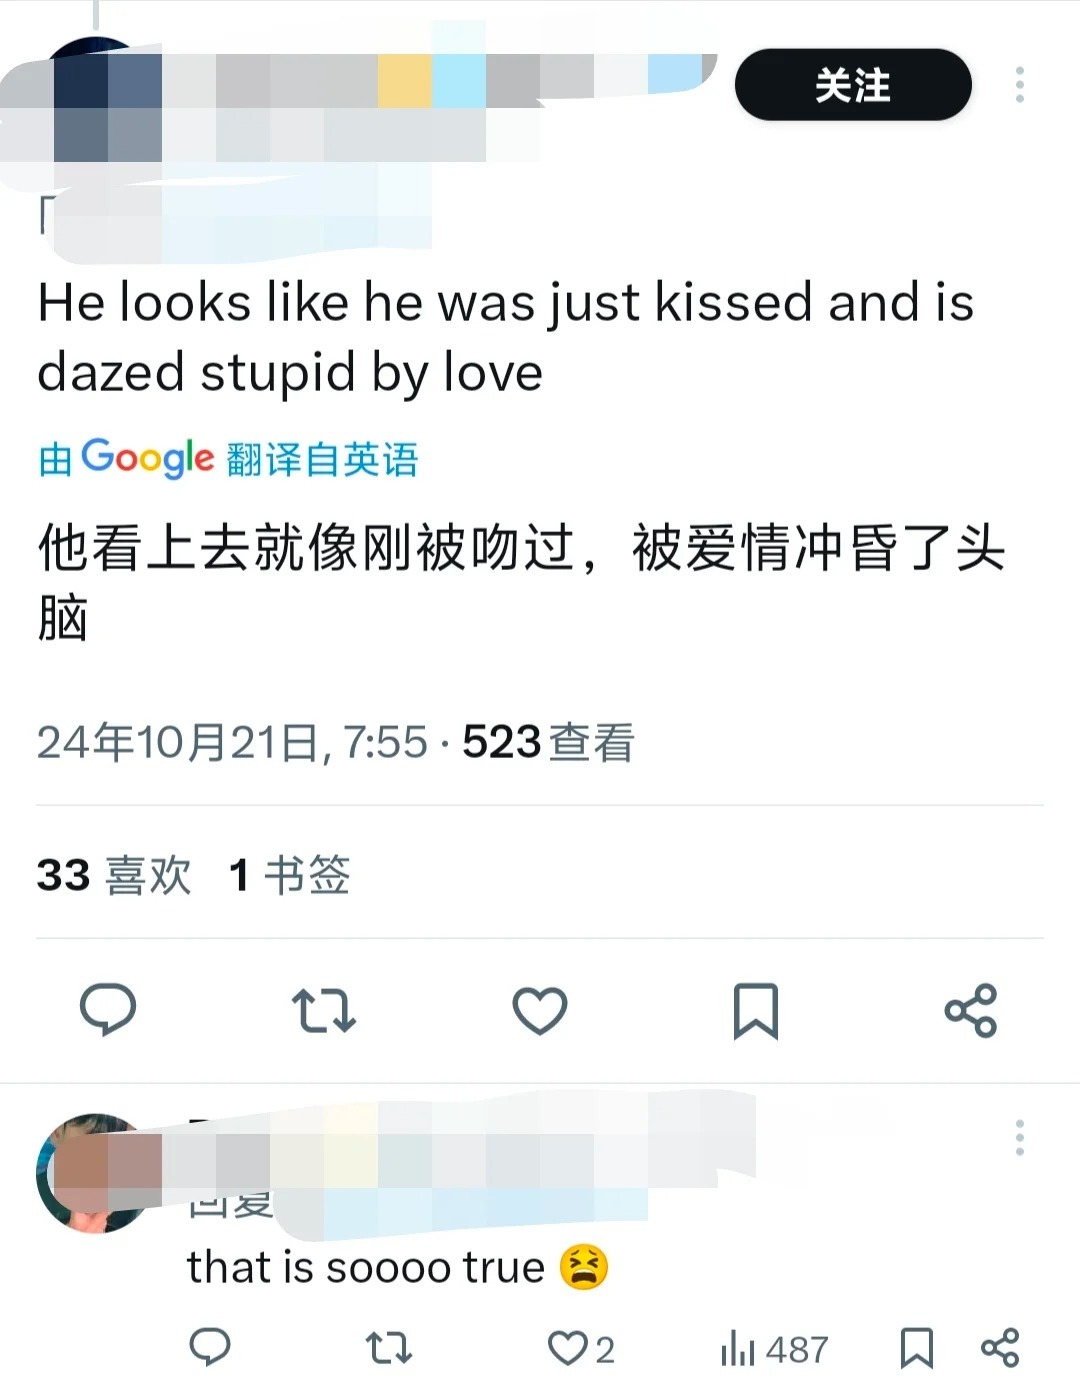The image size is (1080, 1400).
Task: Retweet the 'that is soooo true' comment
Action: tap(389, 1348)
